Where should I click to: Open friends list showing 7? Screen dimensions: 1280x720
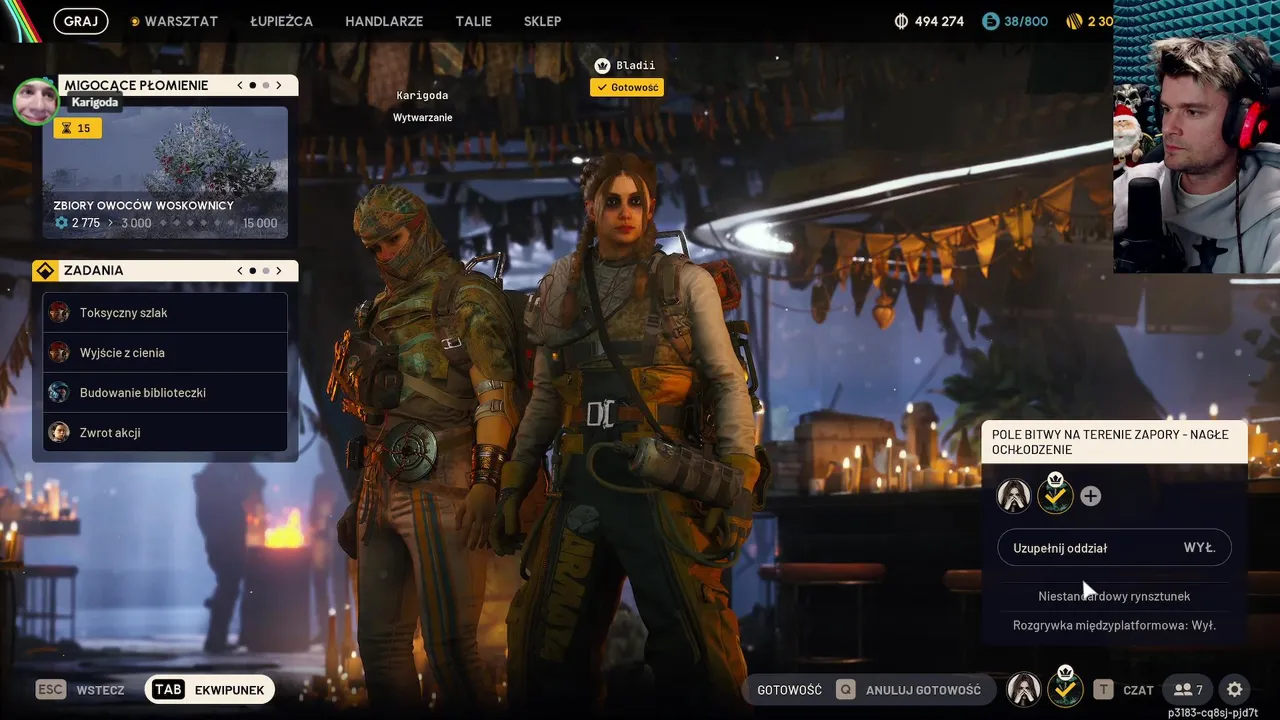tap(1188, 690)
